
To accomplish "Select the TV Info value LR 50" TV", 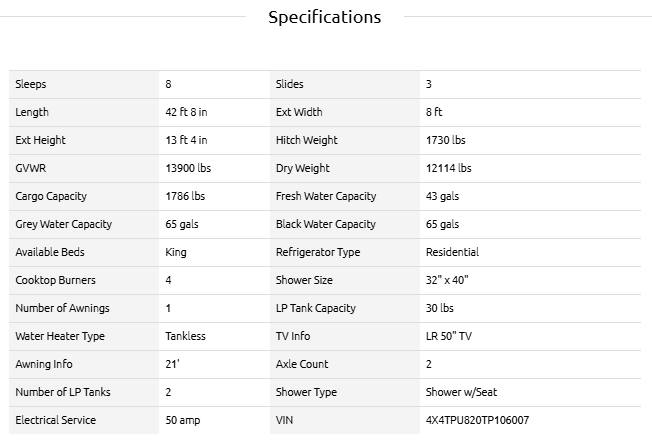I will [x=448, y=336].
